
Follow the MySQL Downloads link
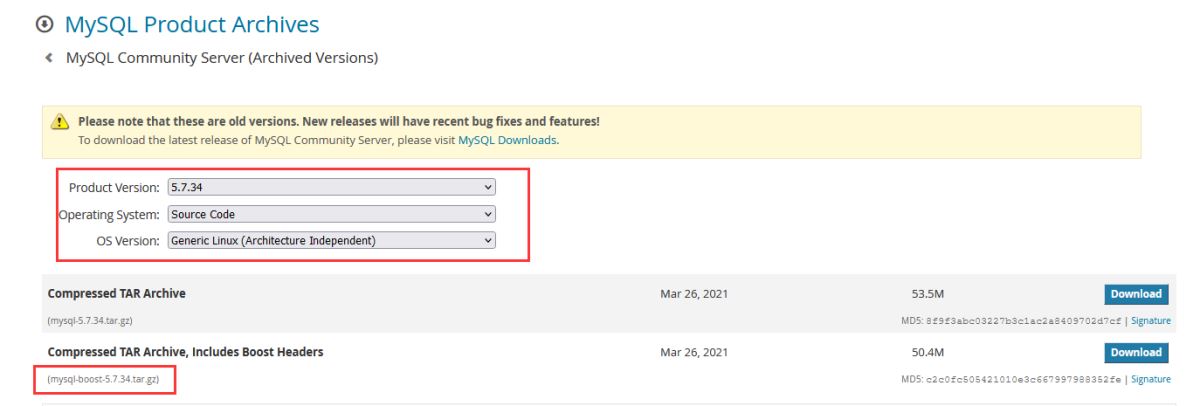point(507,140)
